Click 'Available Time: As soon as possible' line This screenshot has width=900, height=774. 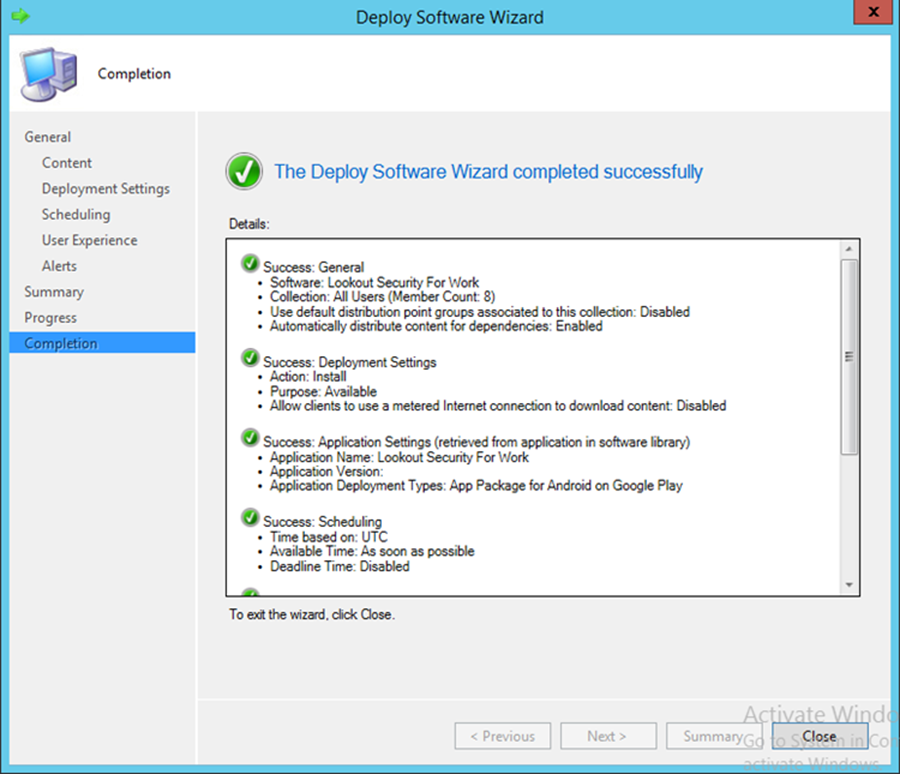click(x=372, y=551)
